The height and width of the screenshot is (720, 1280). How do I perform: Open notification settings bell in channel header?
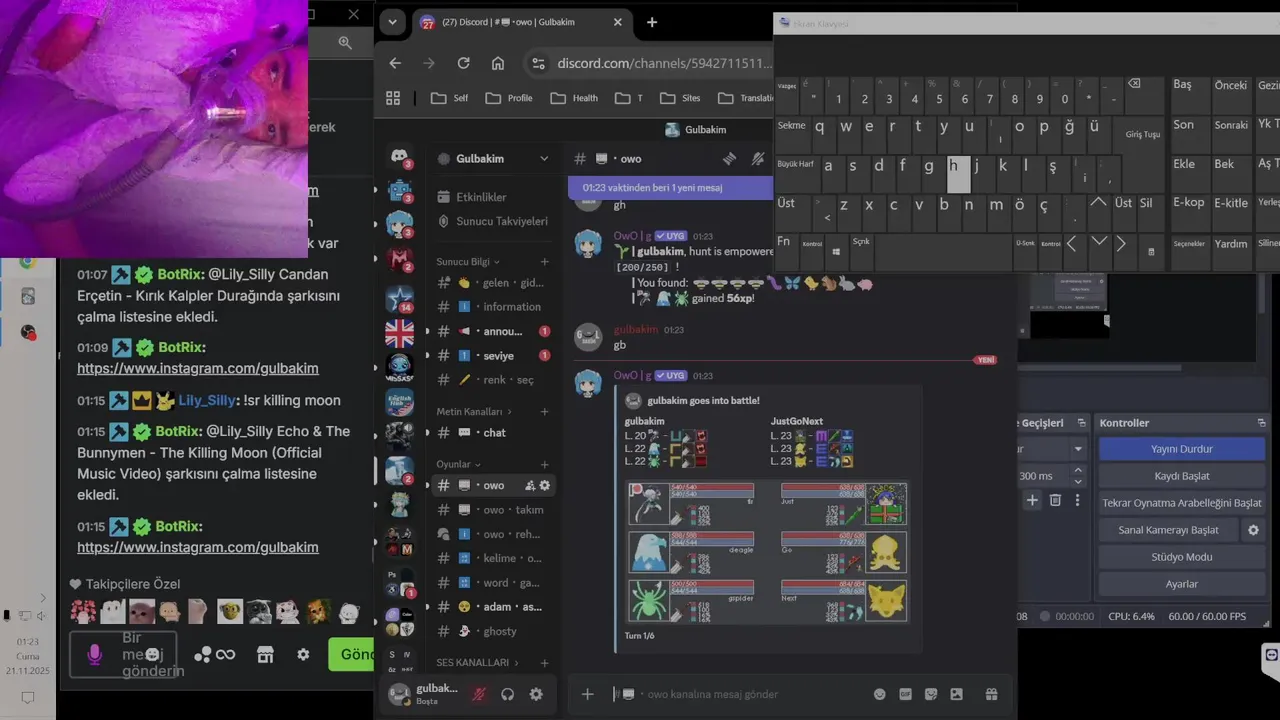tap(758, 159)
